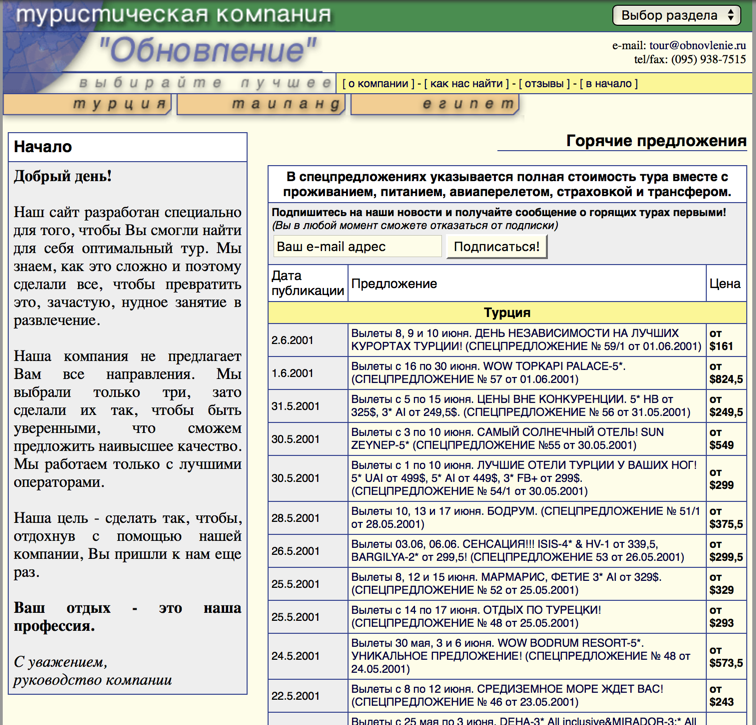
Task: Open the БОДРУМ № 51/1 offer
Action: click(x=526, y=518)
